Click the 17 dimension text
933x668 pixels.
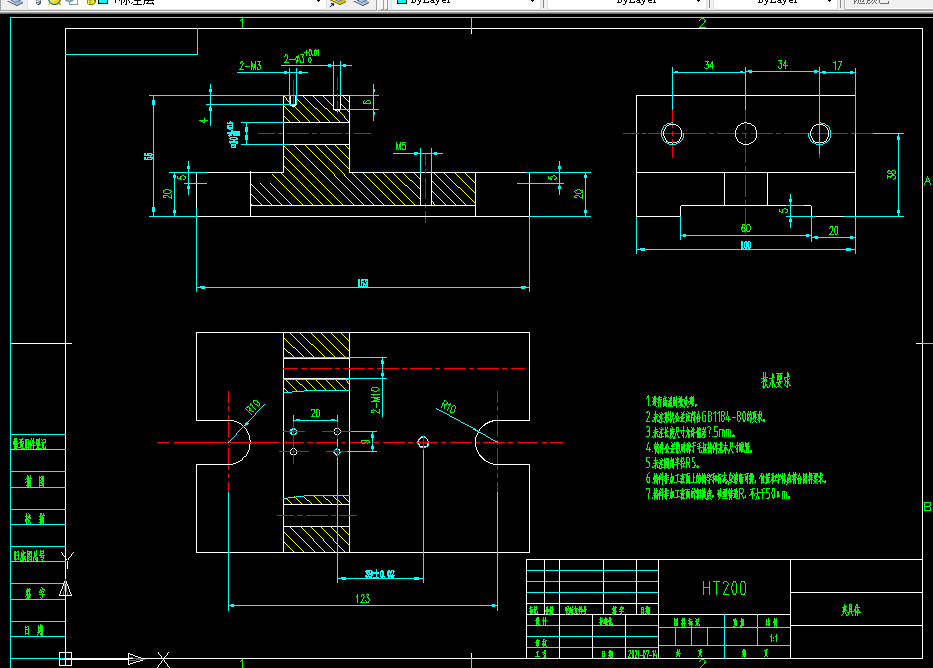(837, 65)
